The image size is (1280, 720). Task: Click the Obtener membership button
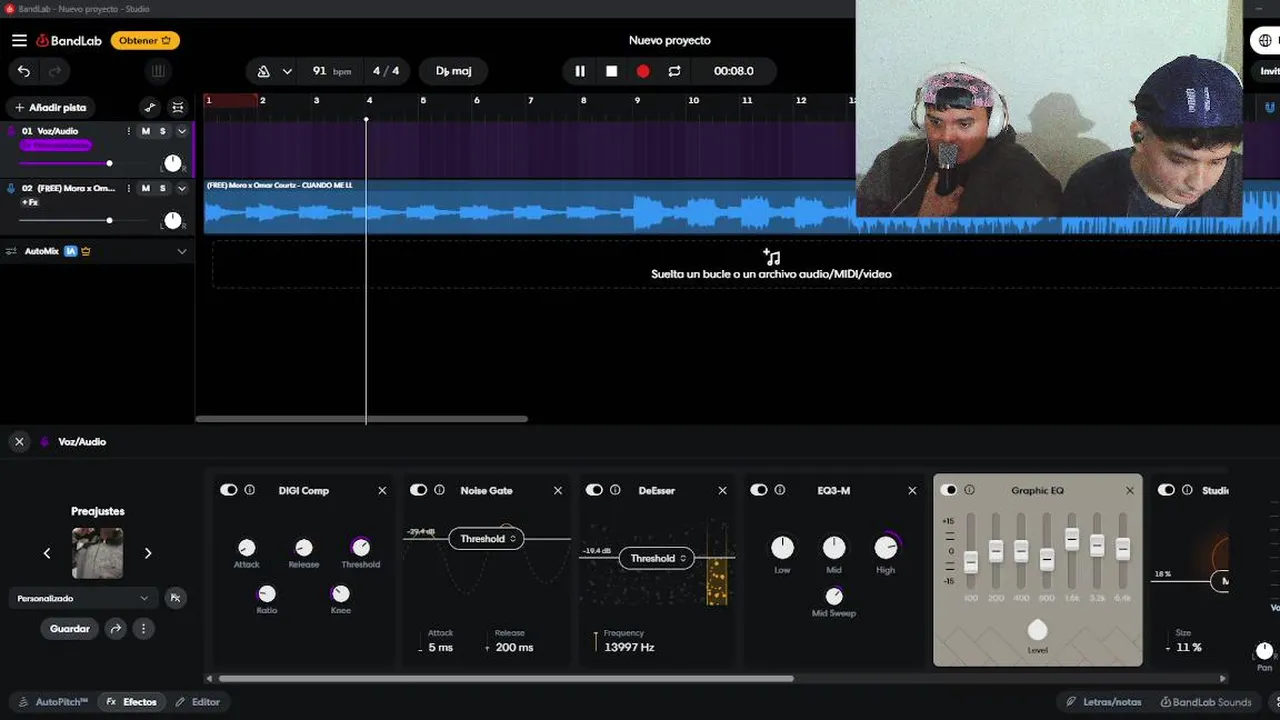(x=146, y=41)
